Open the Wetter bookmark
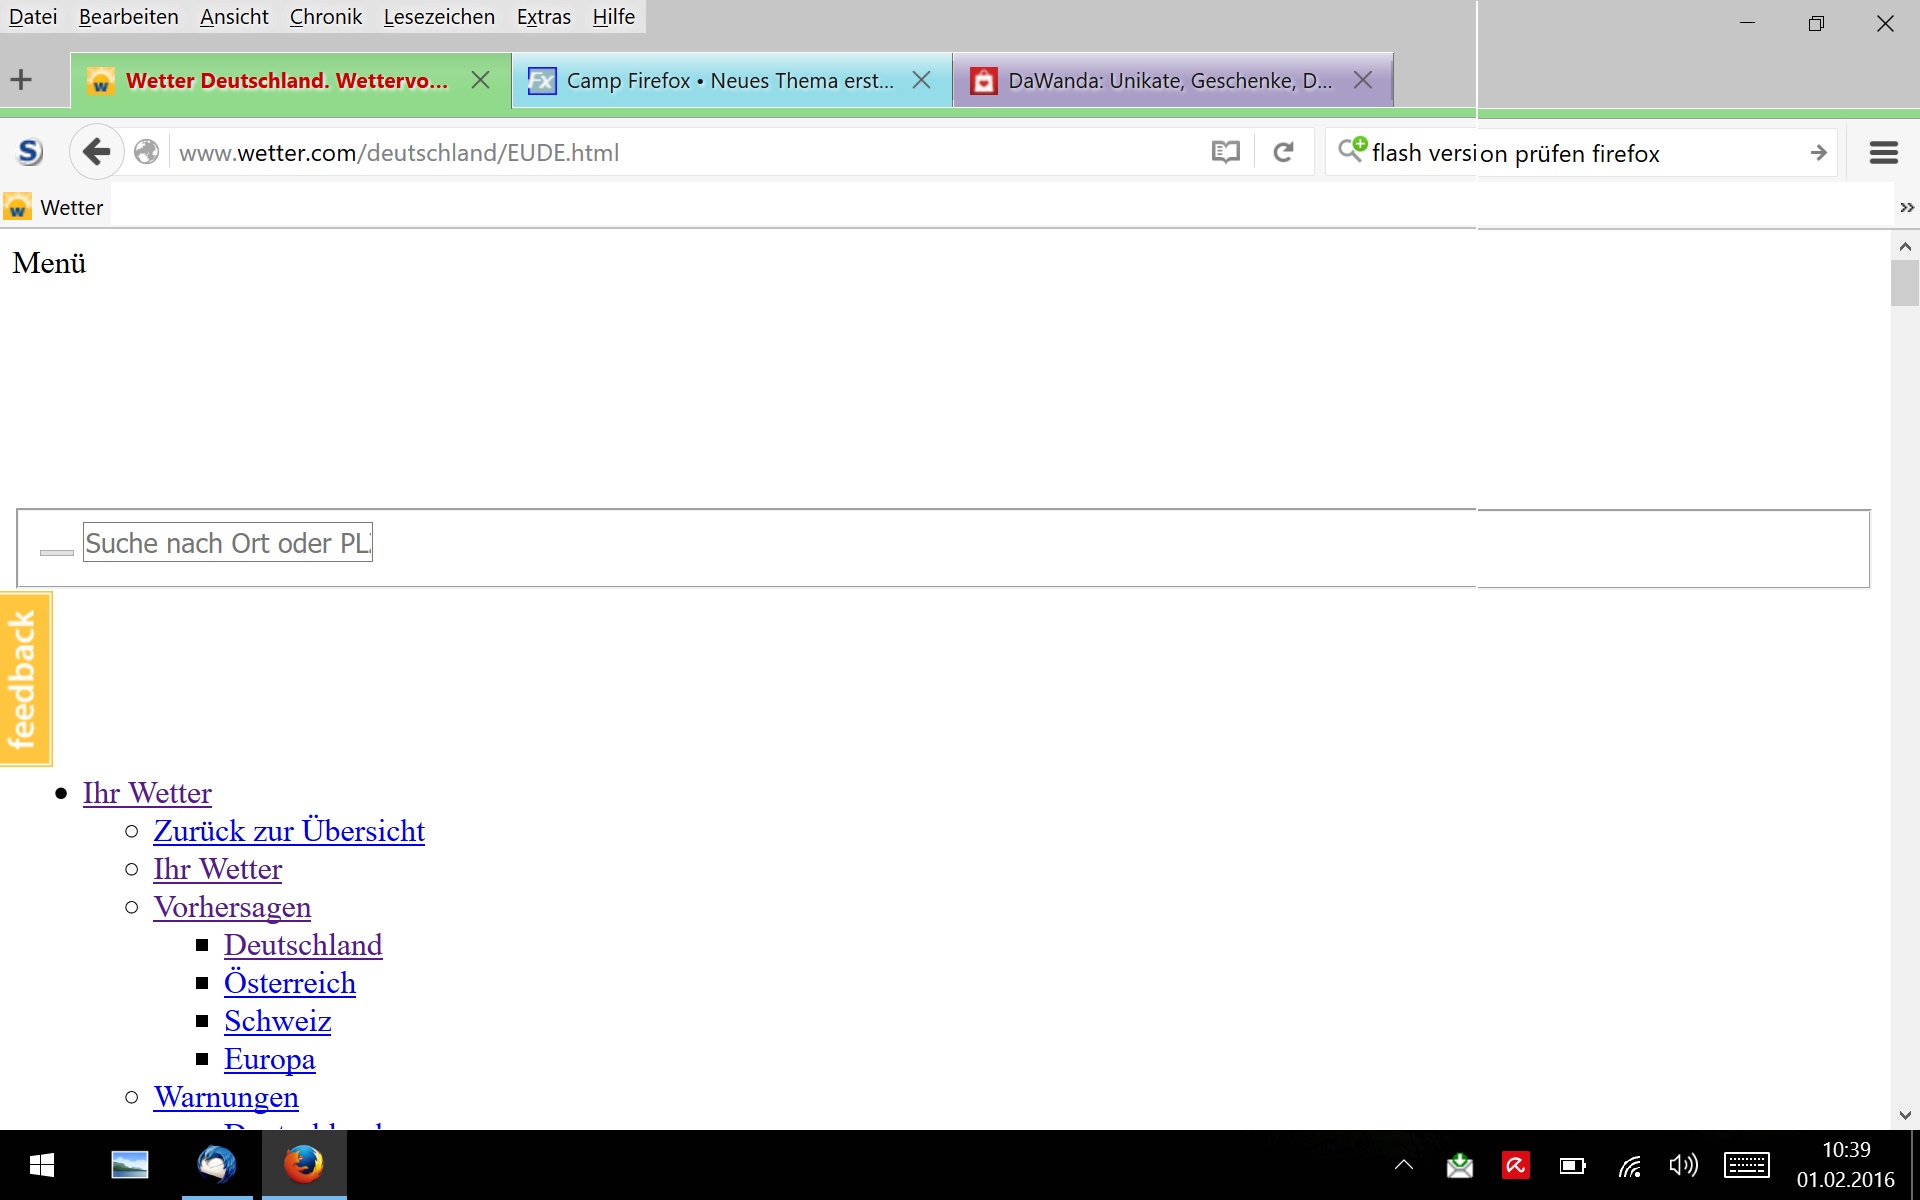Screen dimensions: 1920x1200 (x=56, y=207)
